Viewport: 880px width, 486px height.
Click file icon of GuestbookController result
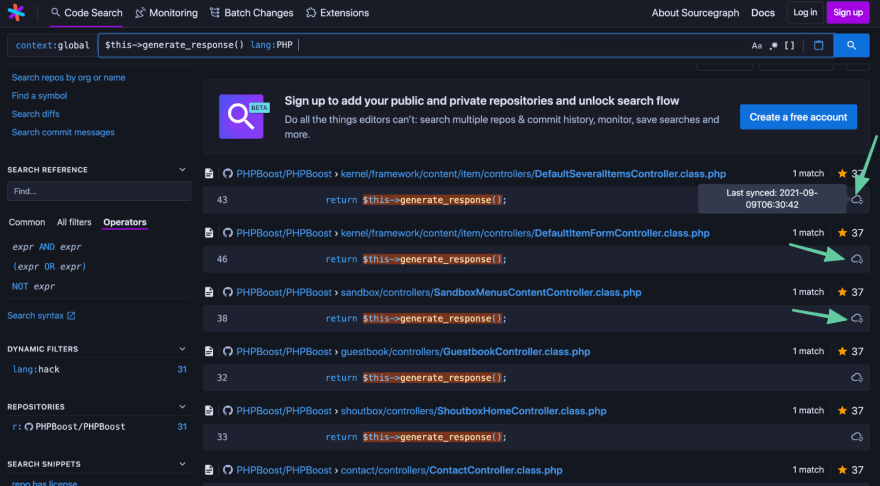(x=209, y=351)
